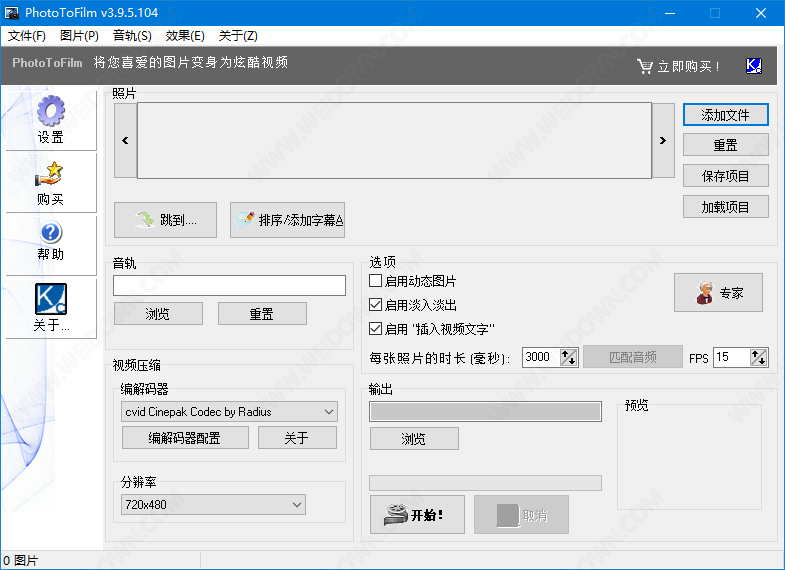
Task: Open 帮助 help question mark icon
Action: click(51, 233)
